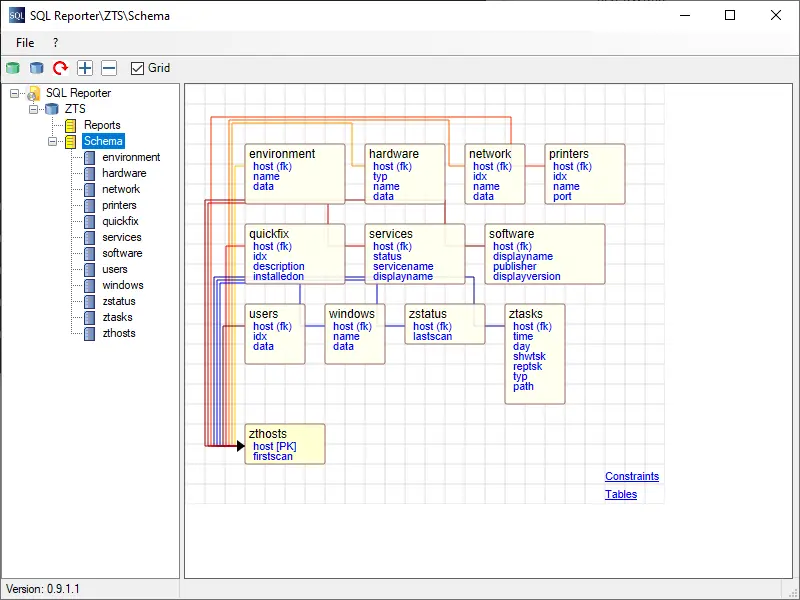Select the hardware table title in diagram
Image resolution: width=800 pixels, height=600 pixels.
pos(393,154)
